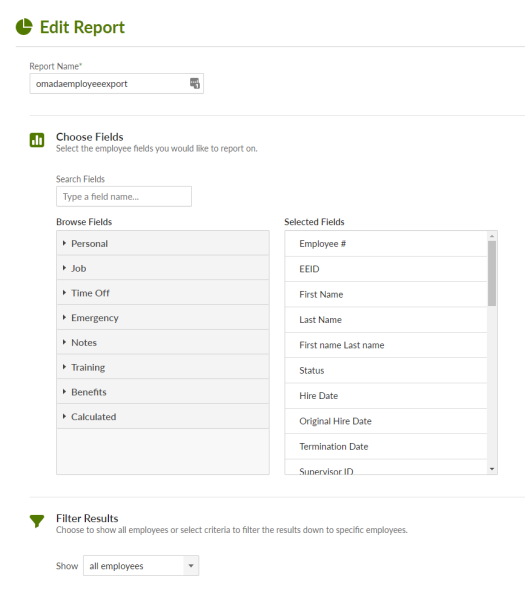Select Termination Date in Selected Fields
The width and height of the screenshot is (525, 597).
point(386,446)
